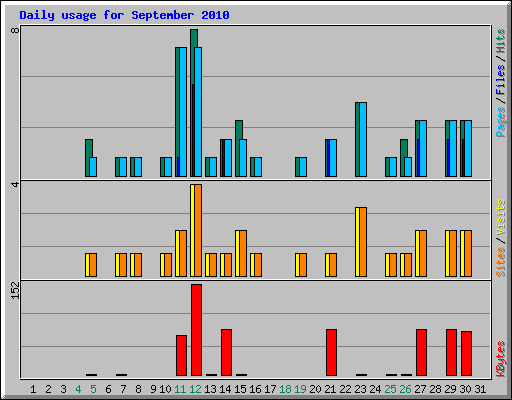Click day 29 on the date axis
Viewport: 512px width, 400px height.
pyautogui.click(x=450, y=389)
